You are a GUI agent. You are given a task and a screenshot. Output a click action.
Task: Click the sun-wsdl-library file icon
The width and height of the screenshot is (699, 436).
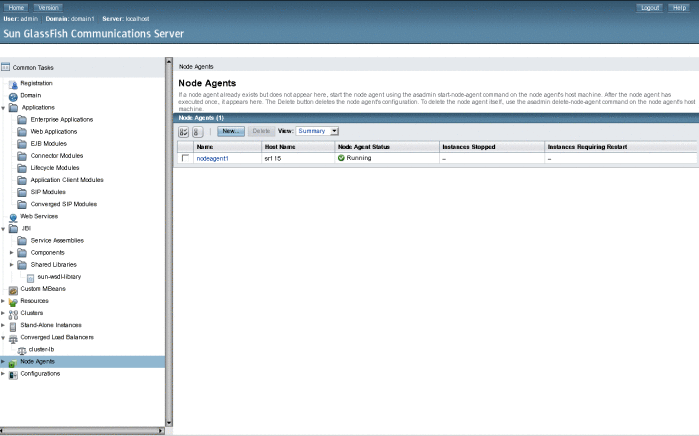(x=30, y=278)
